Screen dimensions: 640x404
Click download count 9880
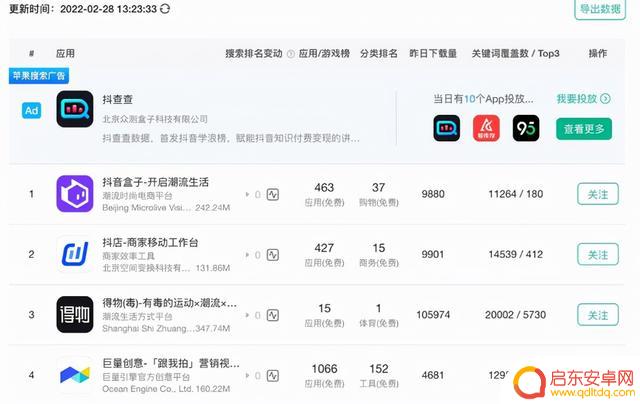(433, 194)
